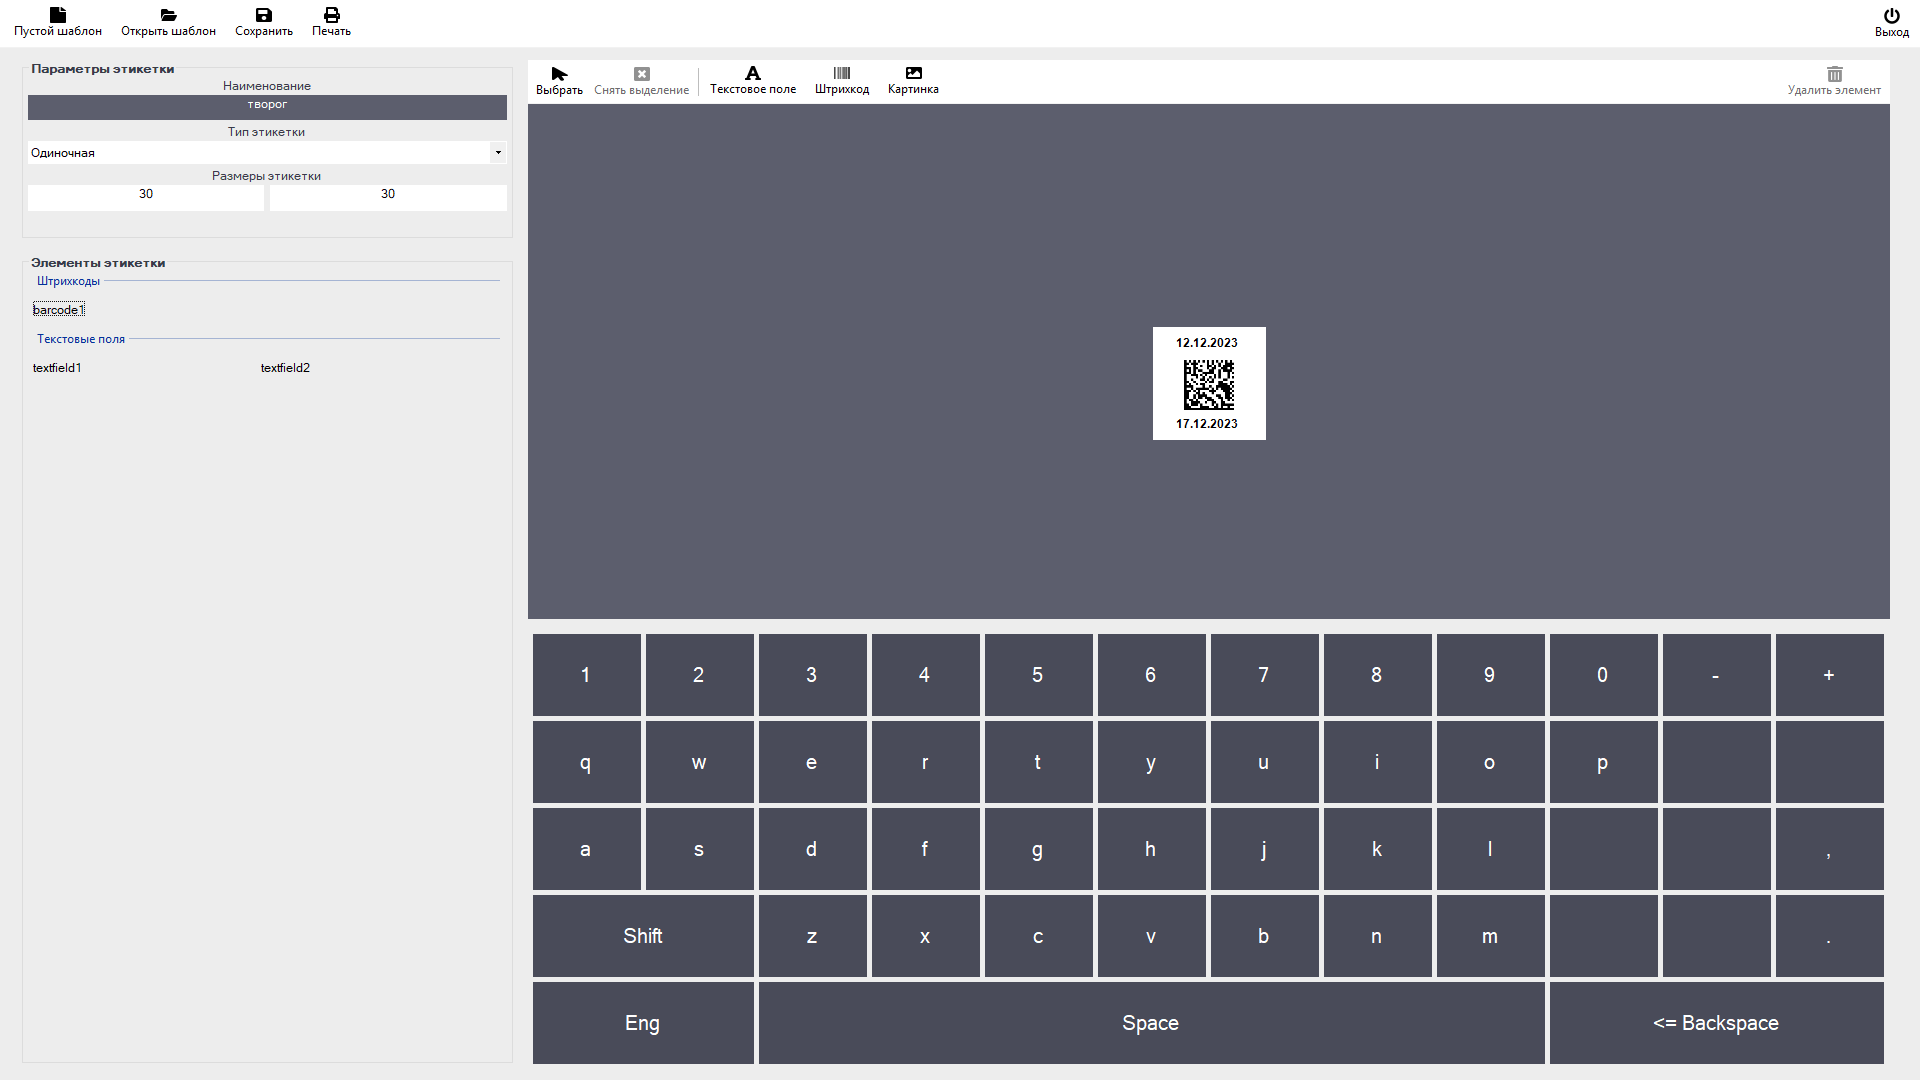Tap the m key on the keyboard
The height and width of the screenshot is (1080, 1920).
tap(1491, 936)
